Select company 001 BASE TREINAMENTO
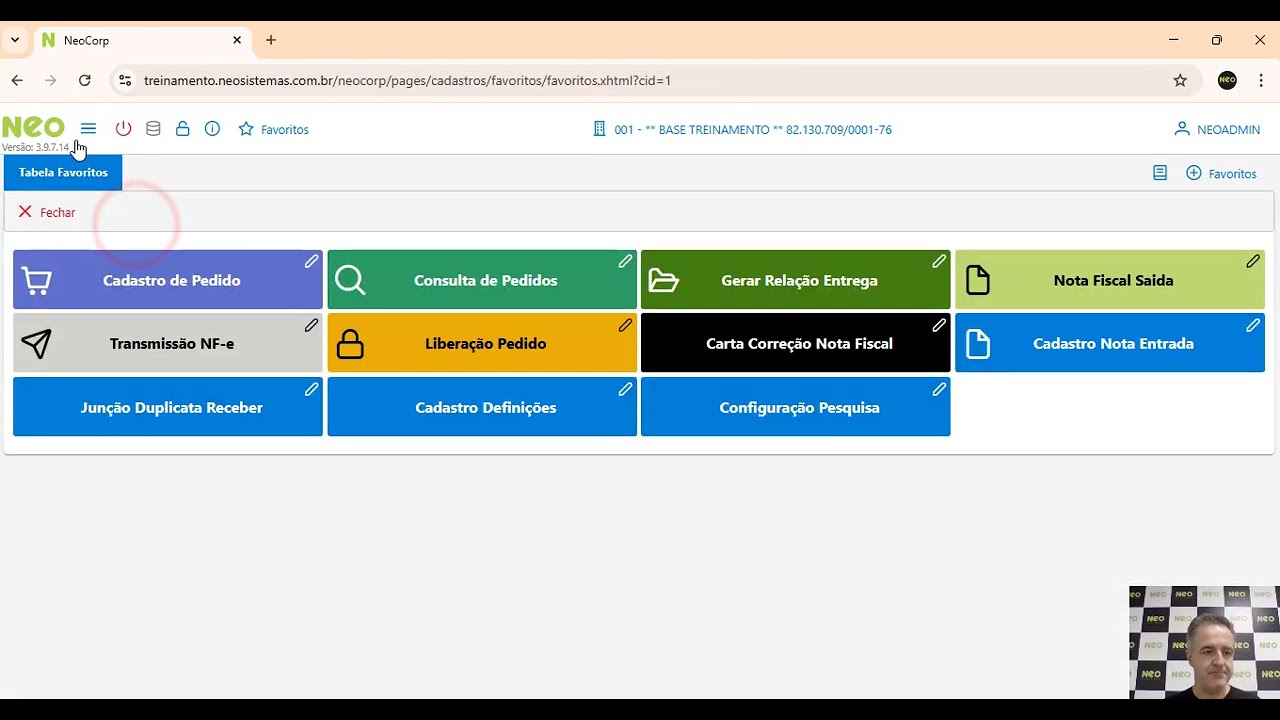 742,129
